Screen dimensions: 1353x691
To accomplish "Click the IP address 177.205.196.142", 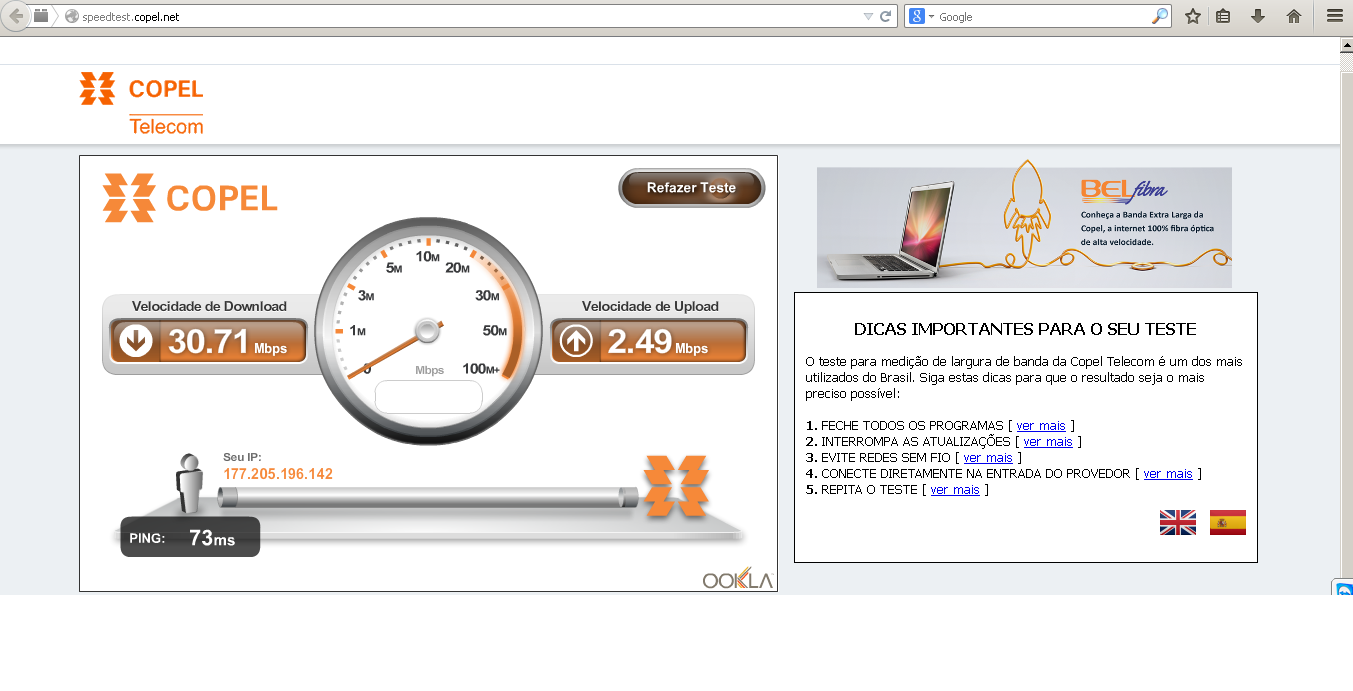I will (278, 474).
